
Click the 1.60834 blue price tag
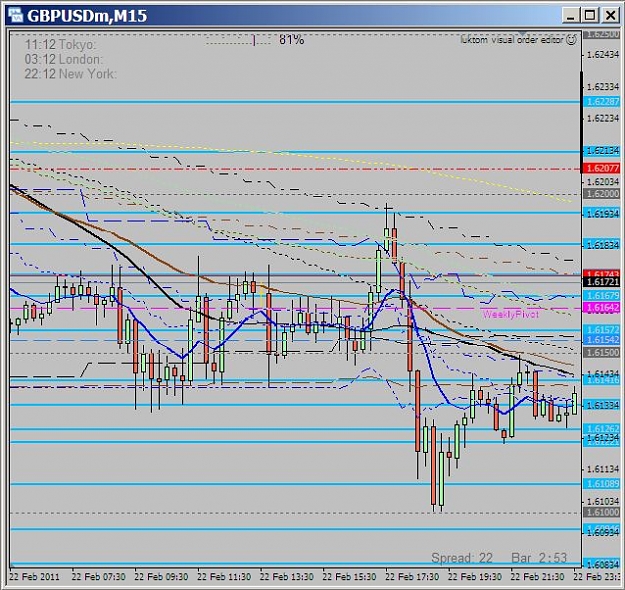602,564
